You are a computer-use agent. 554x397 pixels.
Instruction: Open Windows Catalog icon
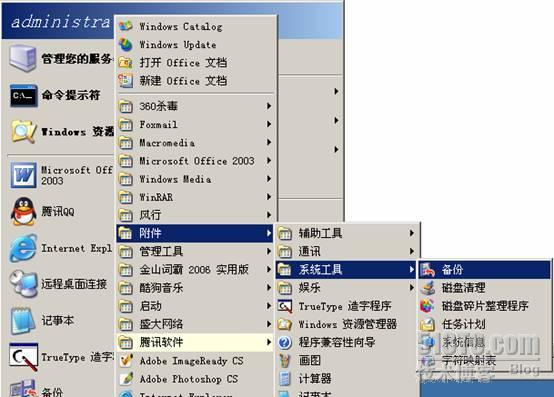click(125, 26)
